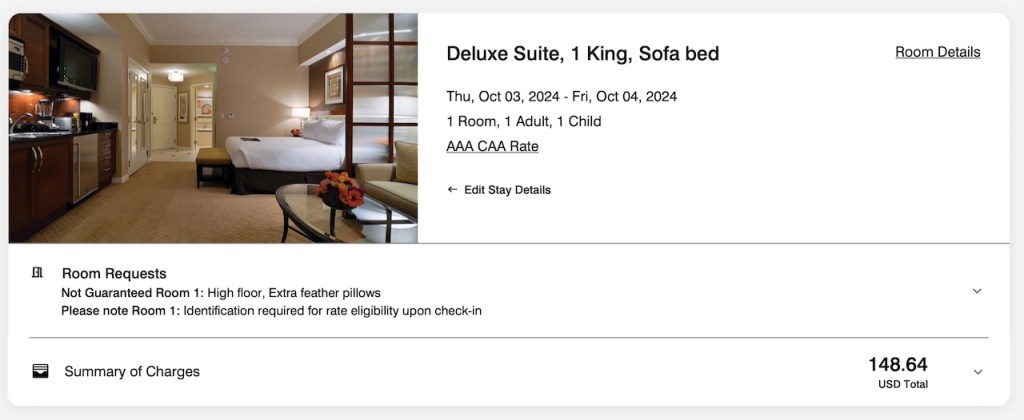The height and width of the screenshot is (420, 1024).
Task: Click the Oct 03 - Oct 04 stay dates
Action: 561,97
